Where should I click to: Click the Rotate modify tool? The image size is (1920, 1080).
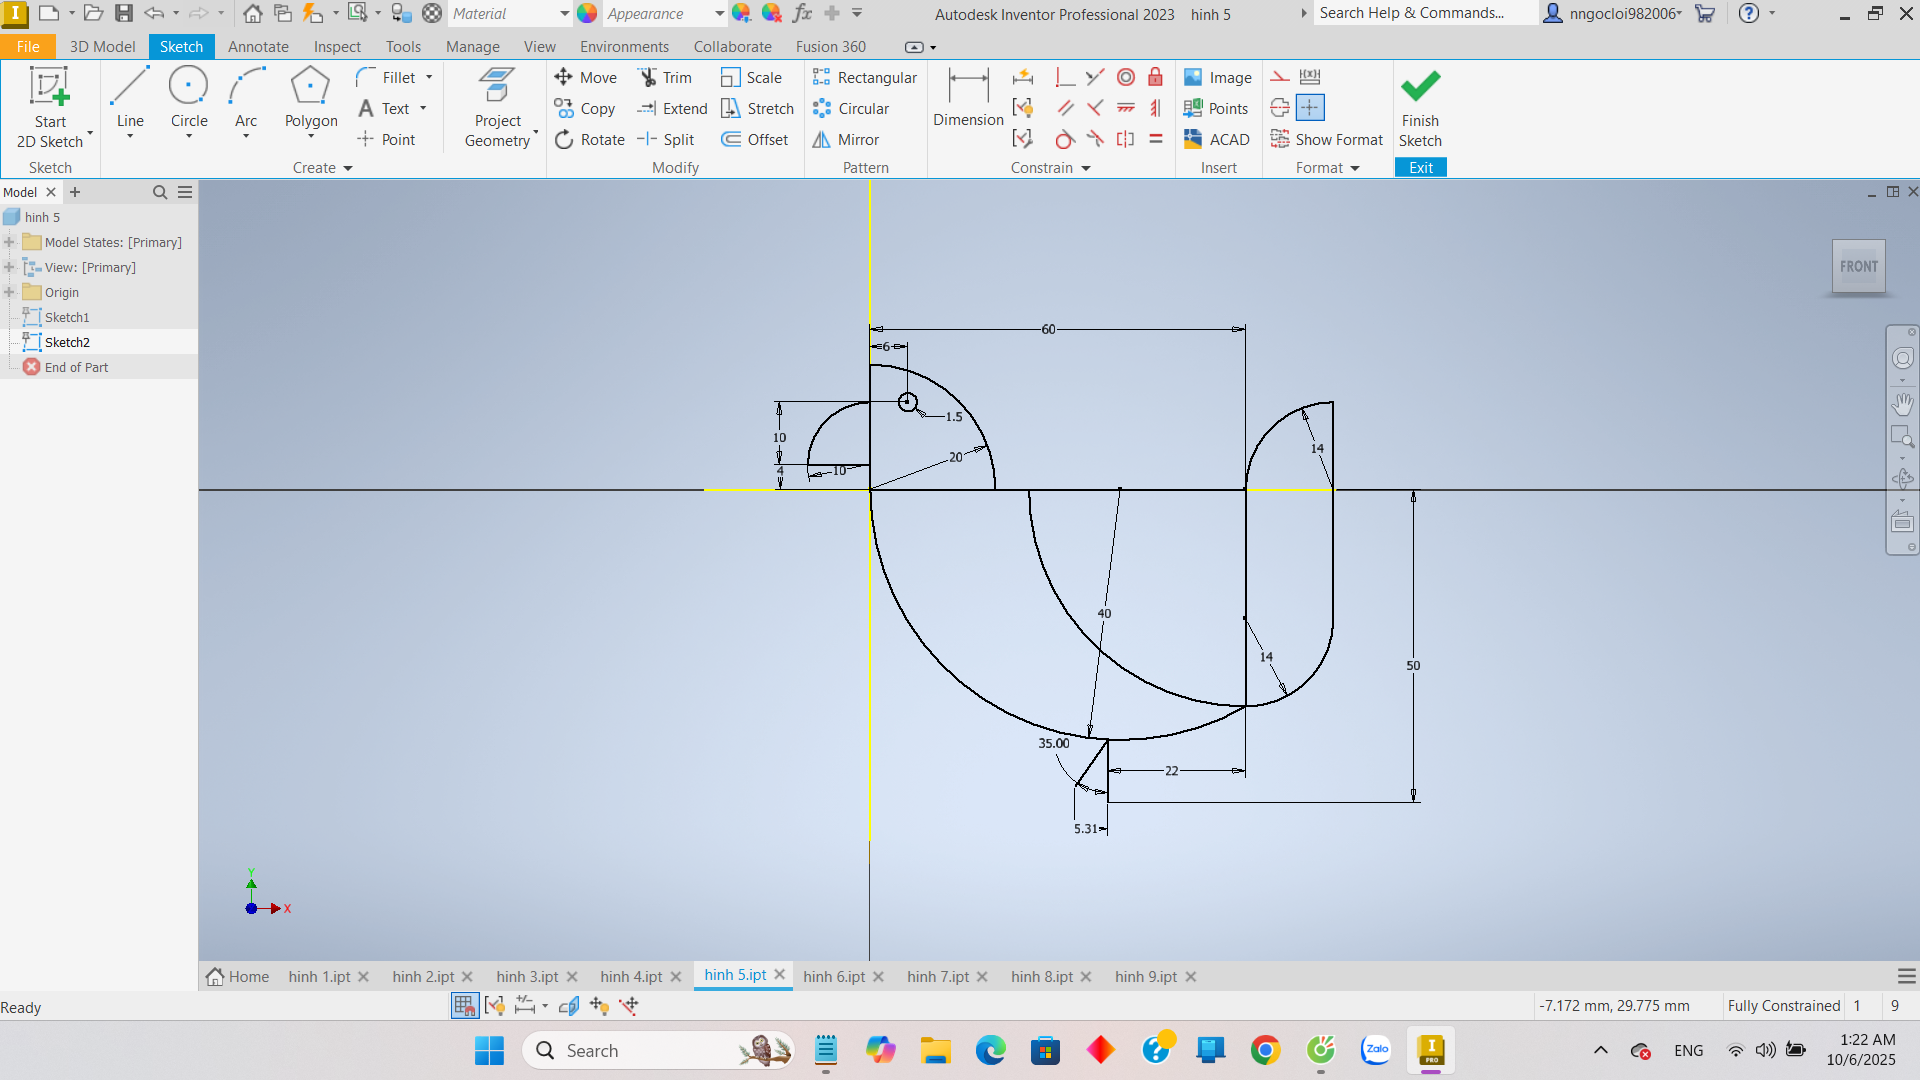(590, 140)
